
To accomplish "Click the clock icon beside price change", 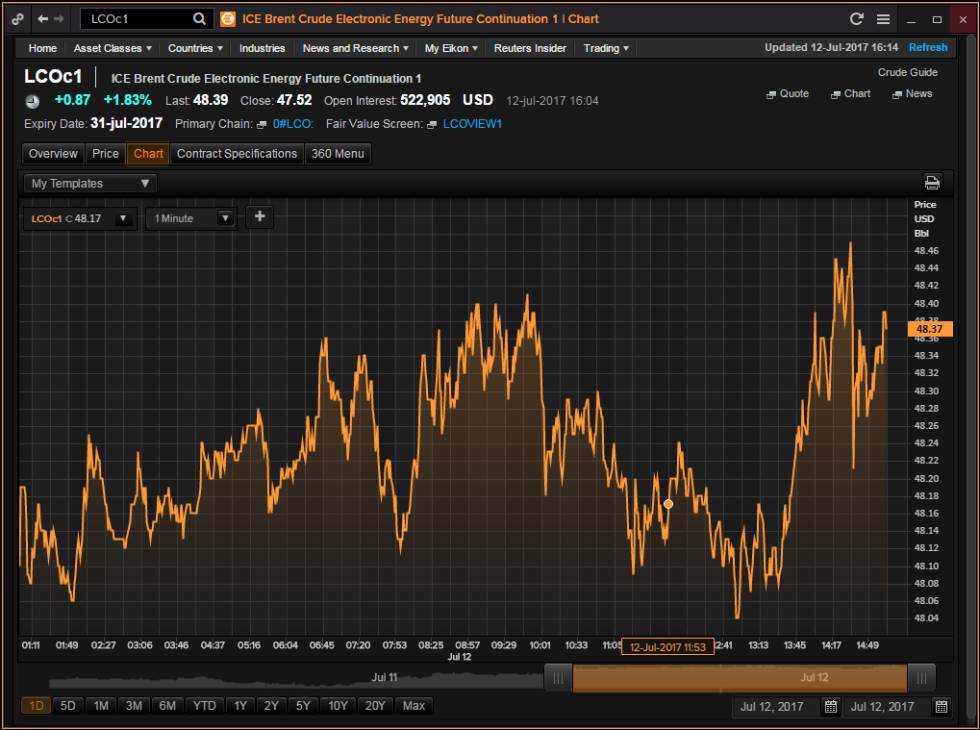I will tap(32, 101).
